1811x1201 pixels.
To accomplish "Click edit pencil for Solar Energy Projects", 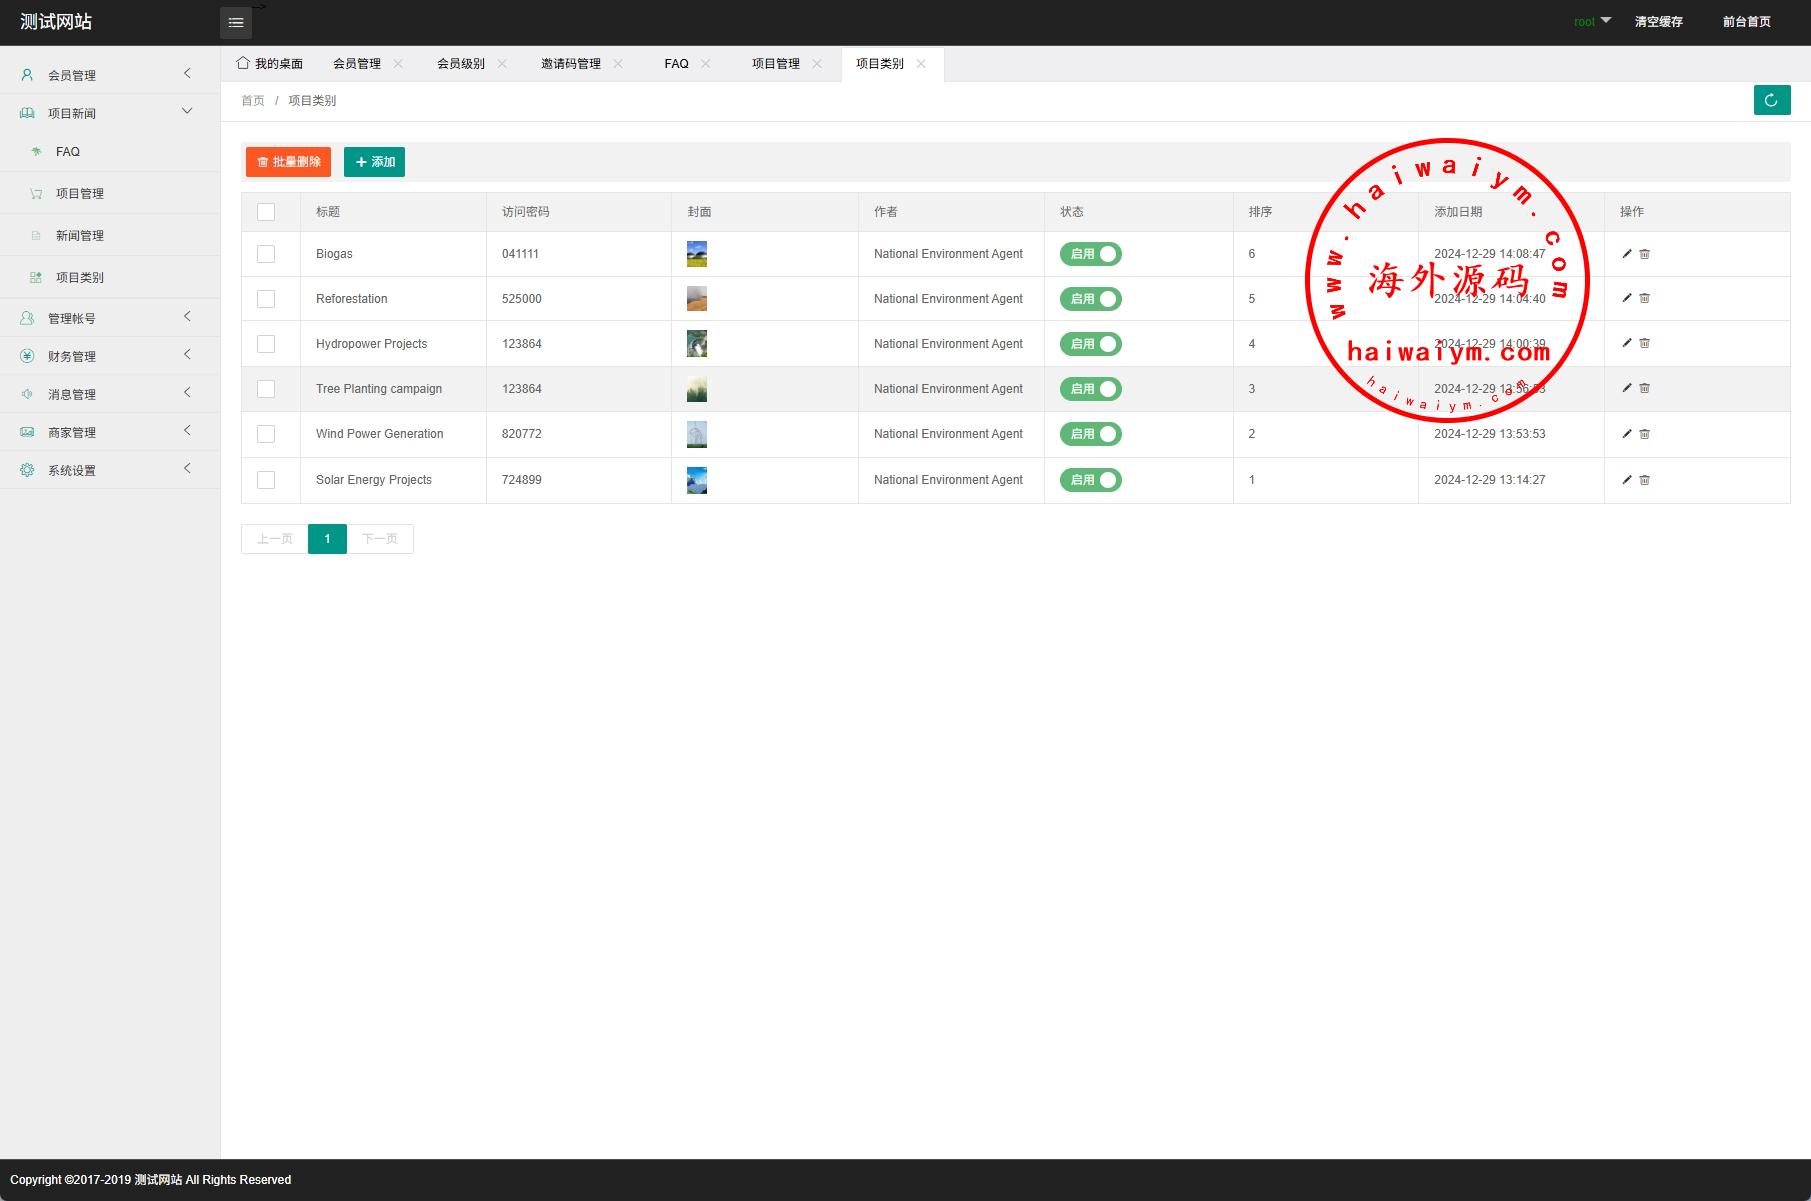I will click(1627, 480).
